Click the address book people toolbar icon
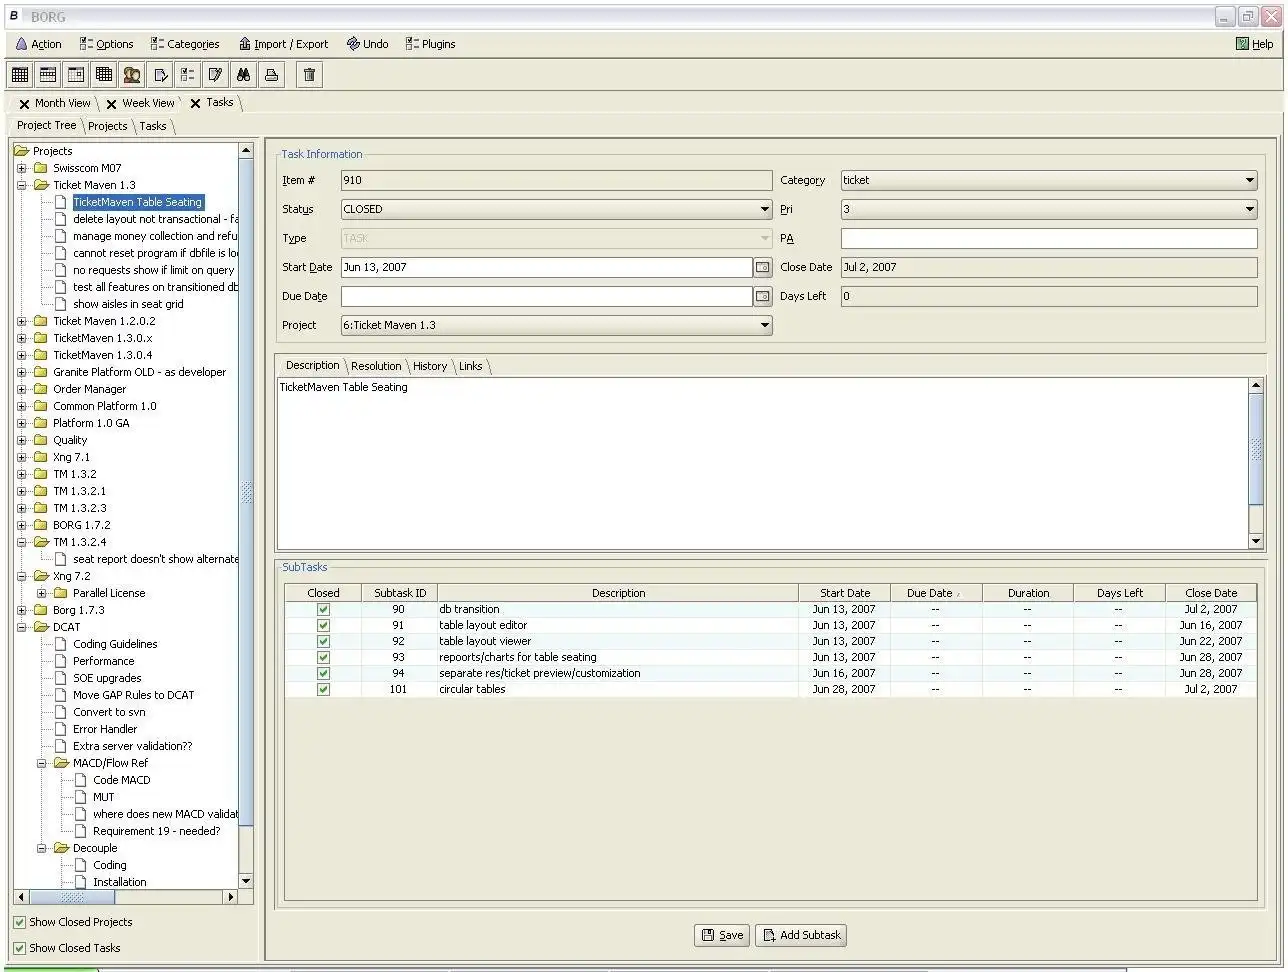This screenshot has width=1288, height=972. click(132, 75)
